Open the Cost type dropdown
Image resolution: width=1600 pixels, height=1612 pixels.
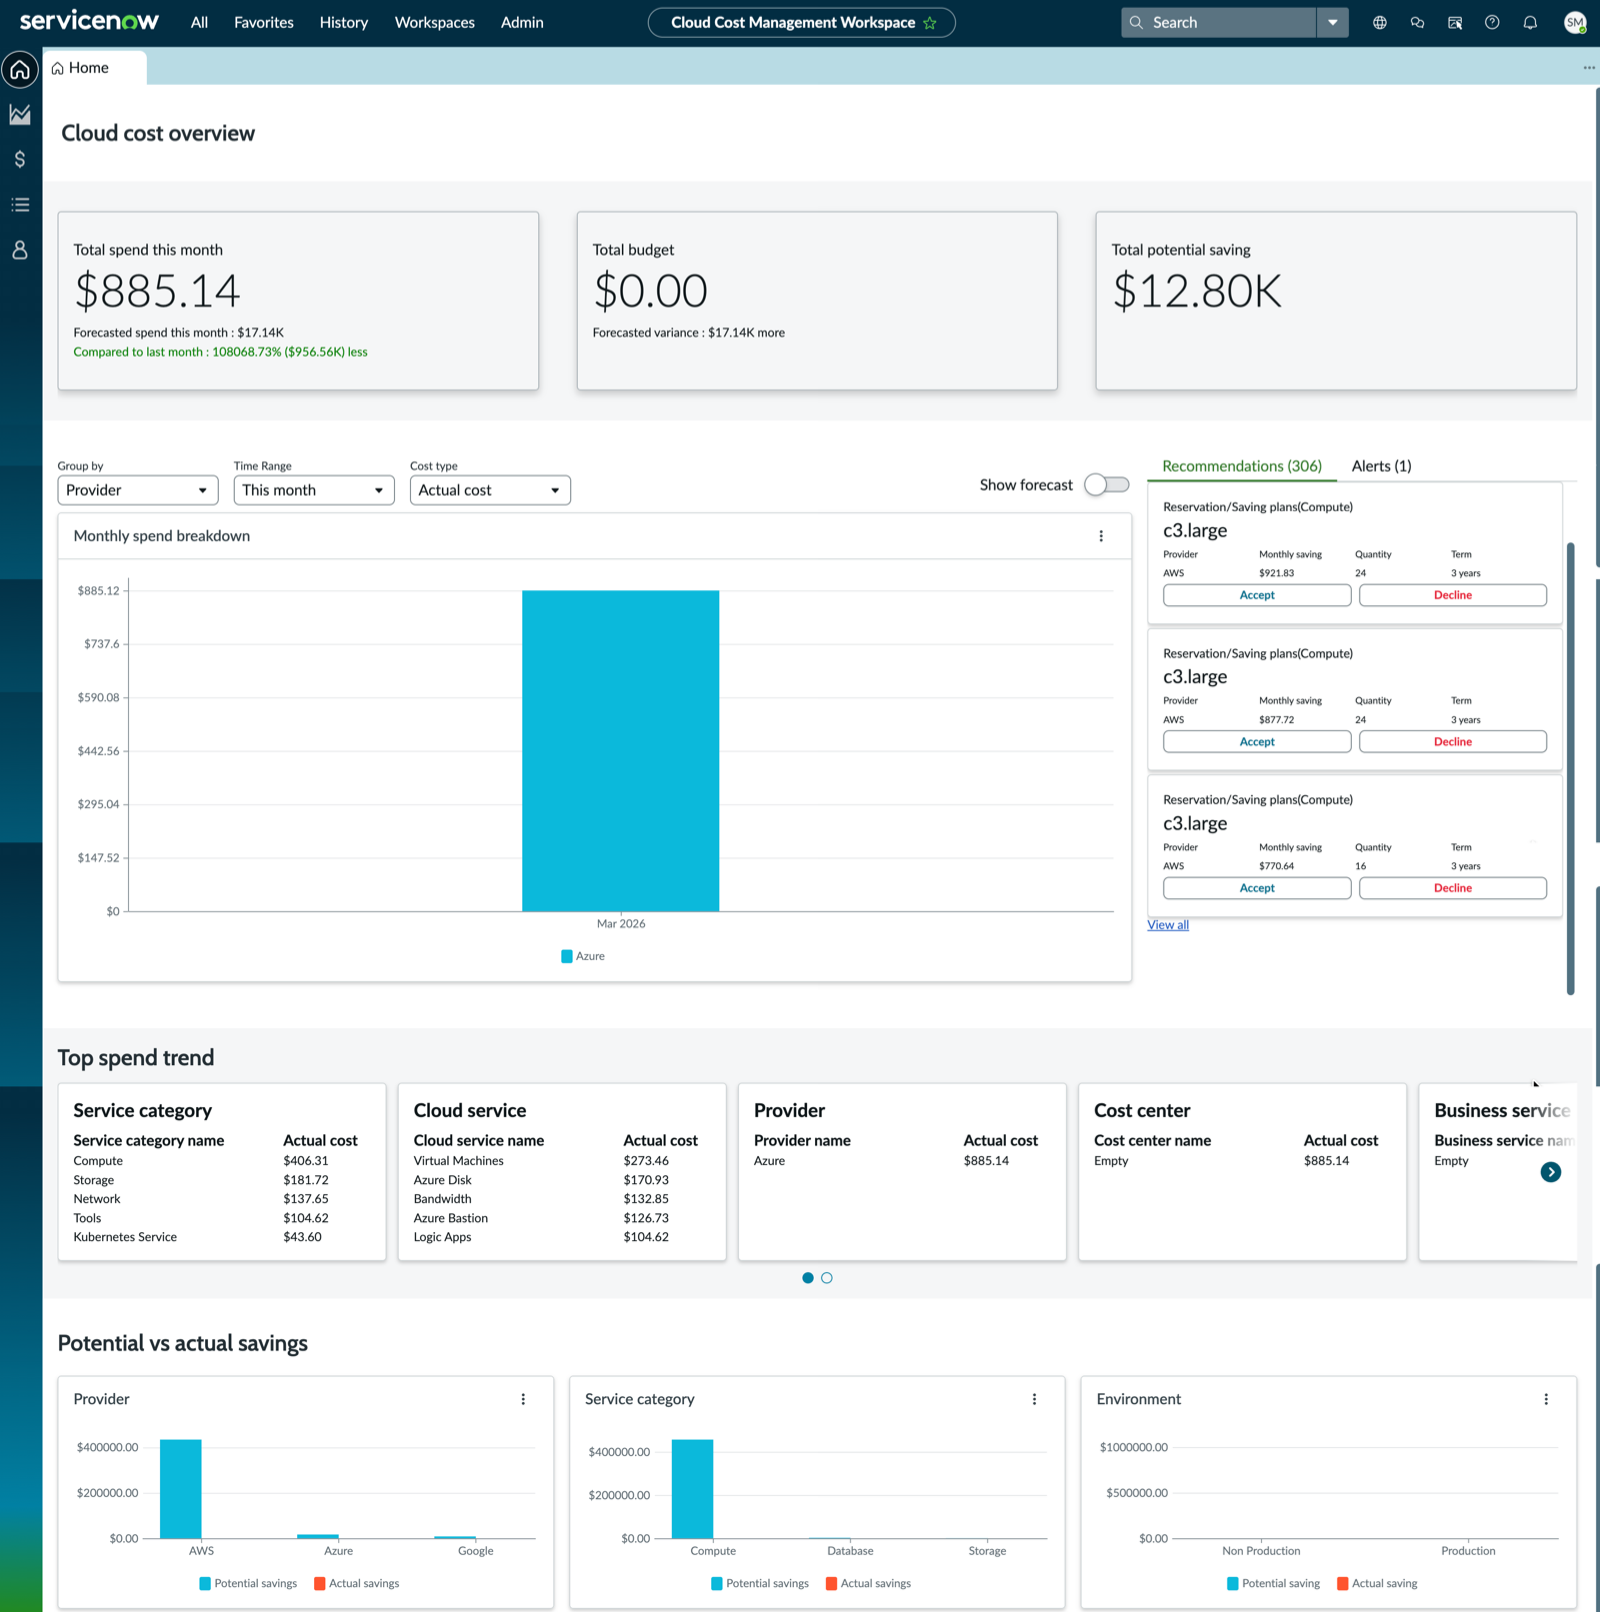(x=490, y=490)
